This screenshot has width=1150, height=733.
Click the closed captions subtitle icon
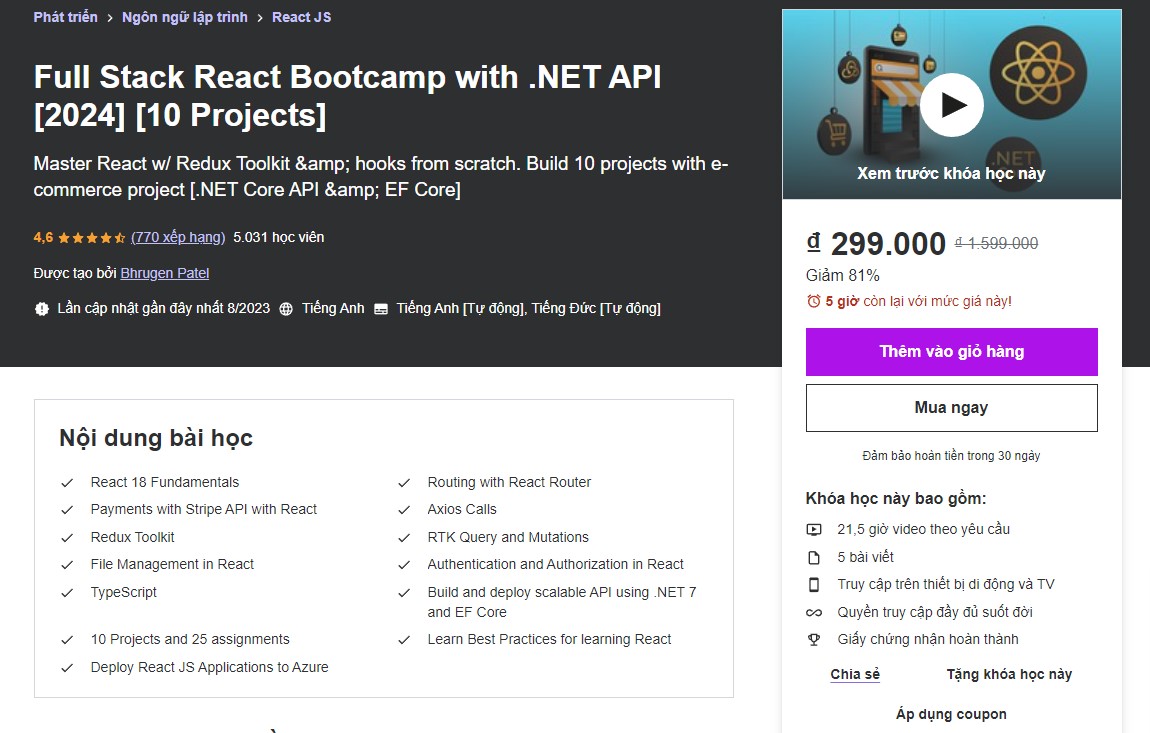coord(381,309)
